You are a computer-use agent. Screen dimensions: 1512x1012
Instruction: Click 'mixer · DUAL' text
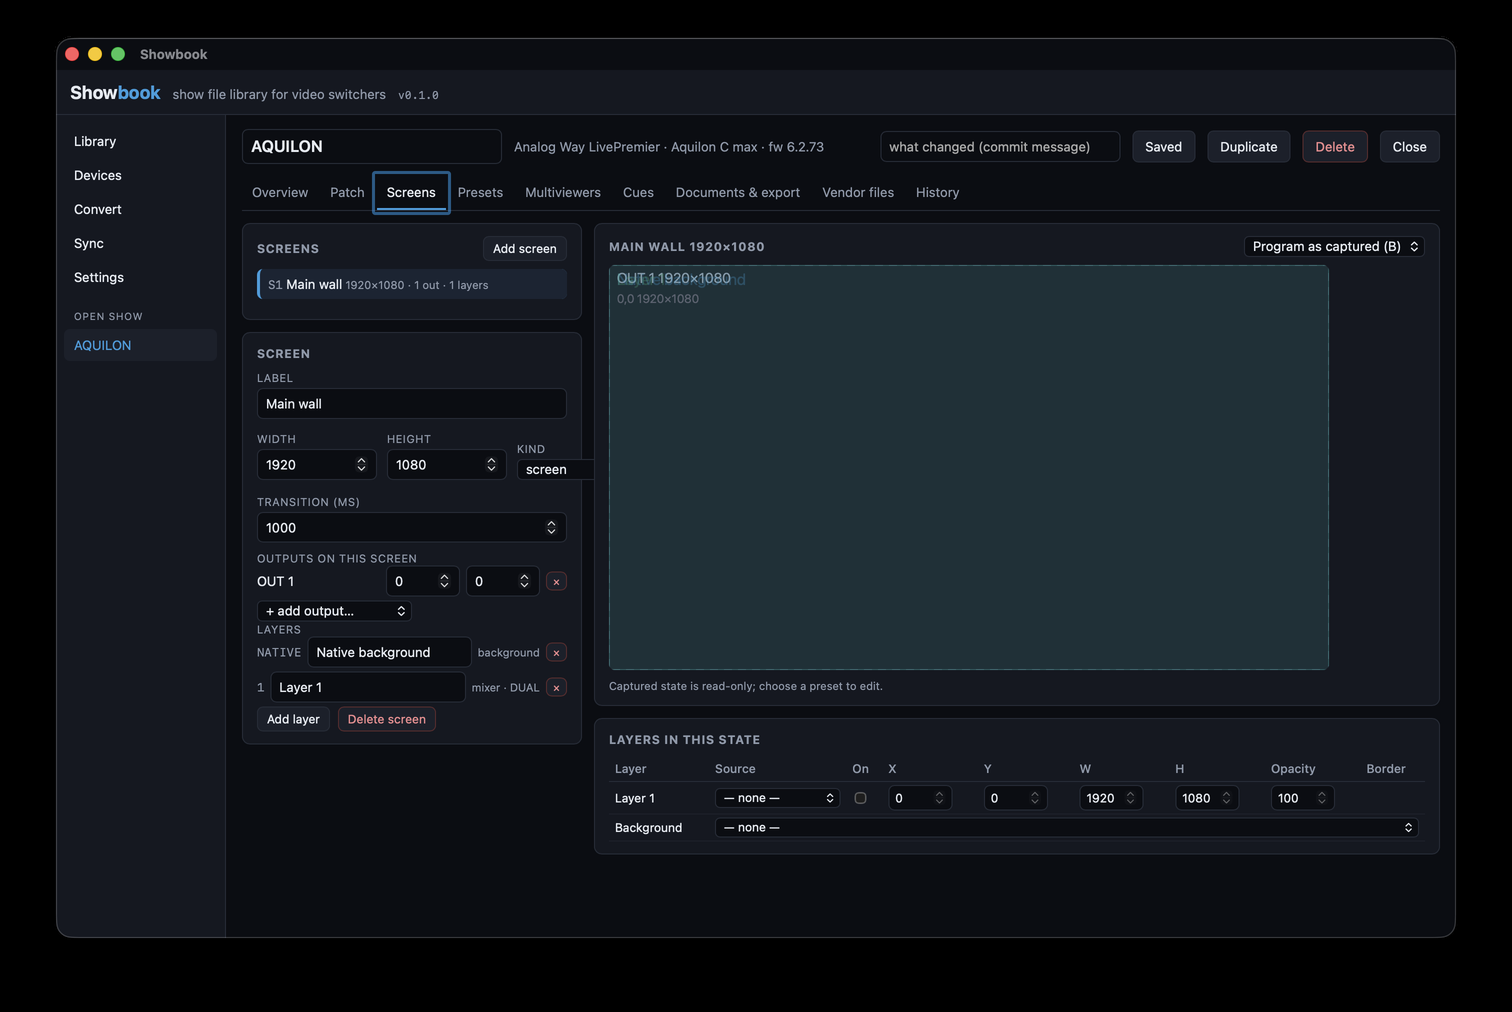pos(505,687)
